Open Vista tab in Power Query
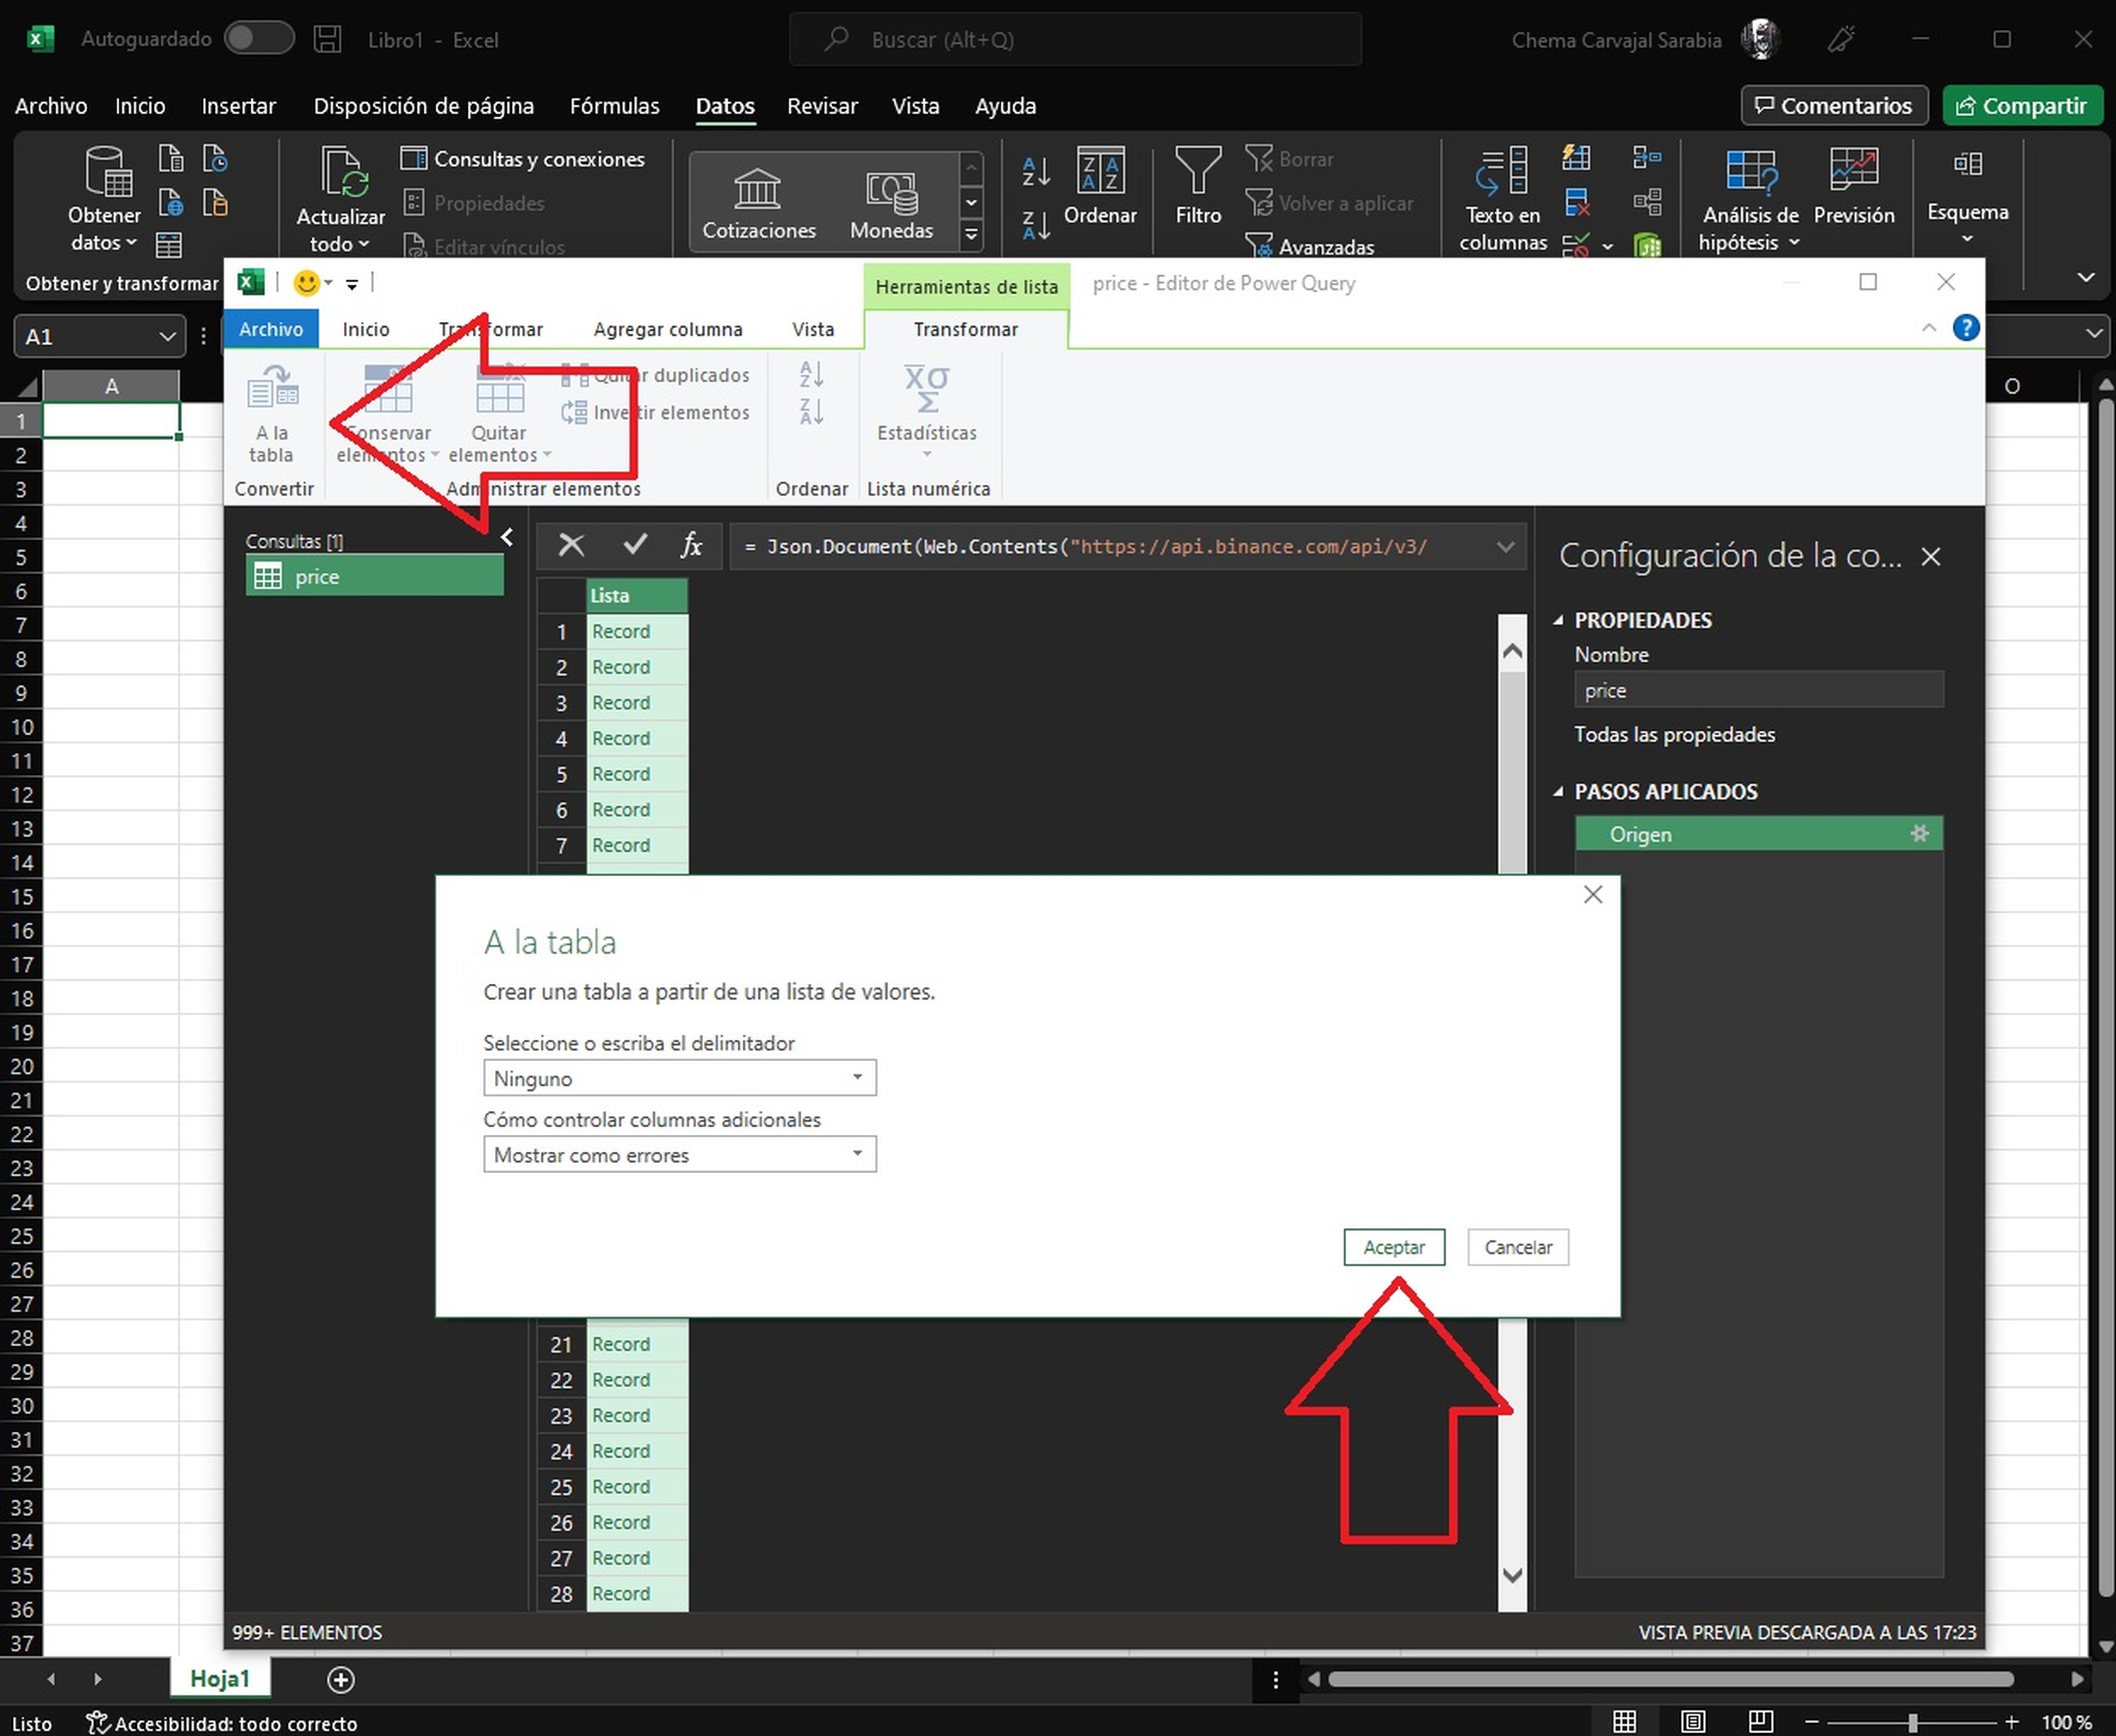The image size is (2116, 1736). pos(813,329)
